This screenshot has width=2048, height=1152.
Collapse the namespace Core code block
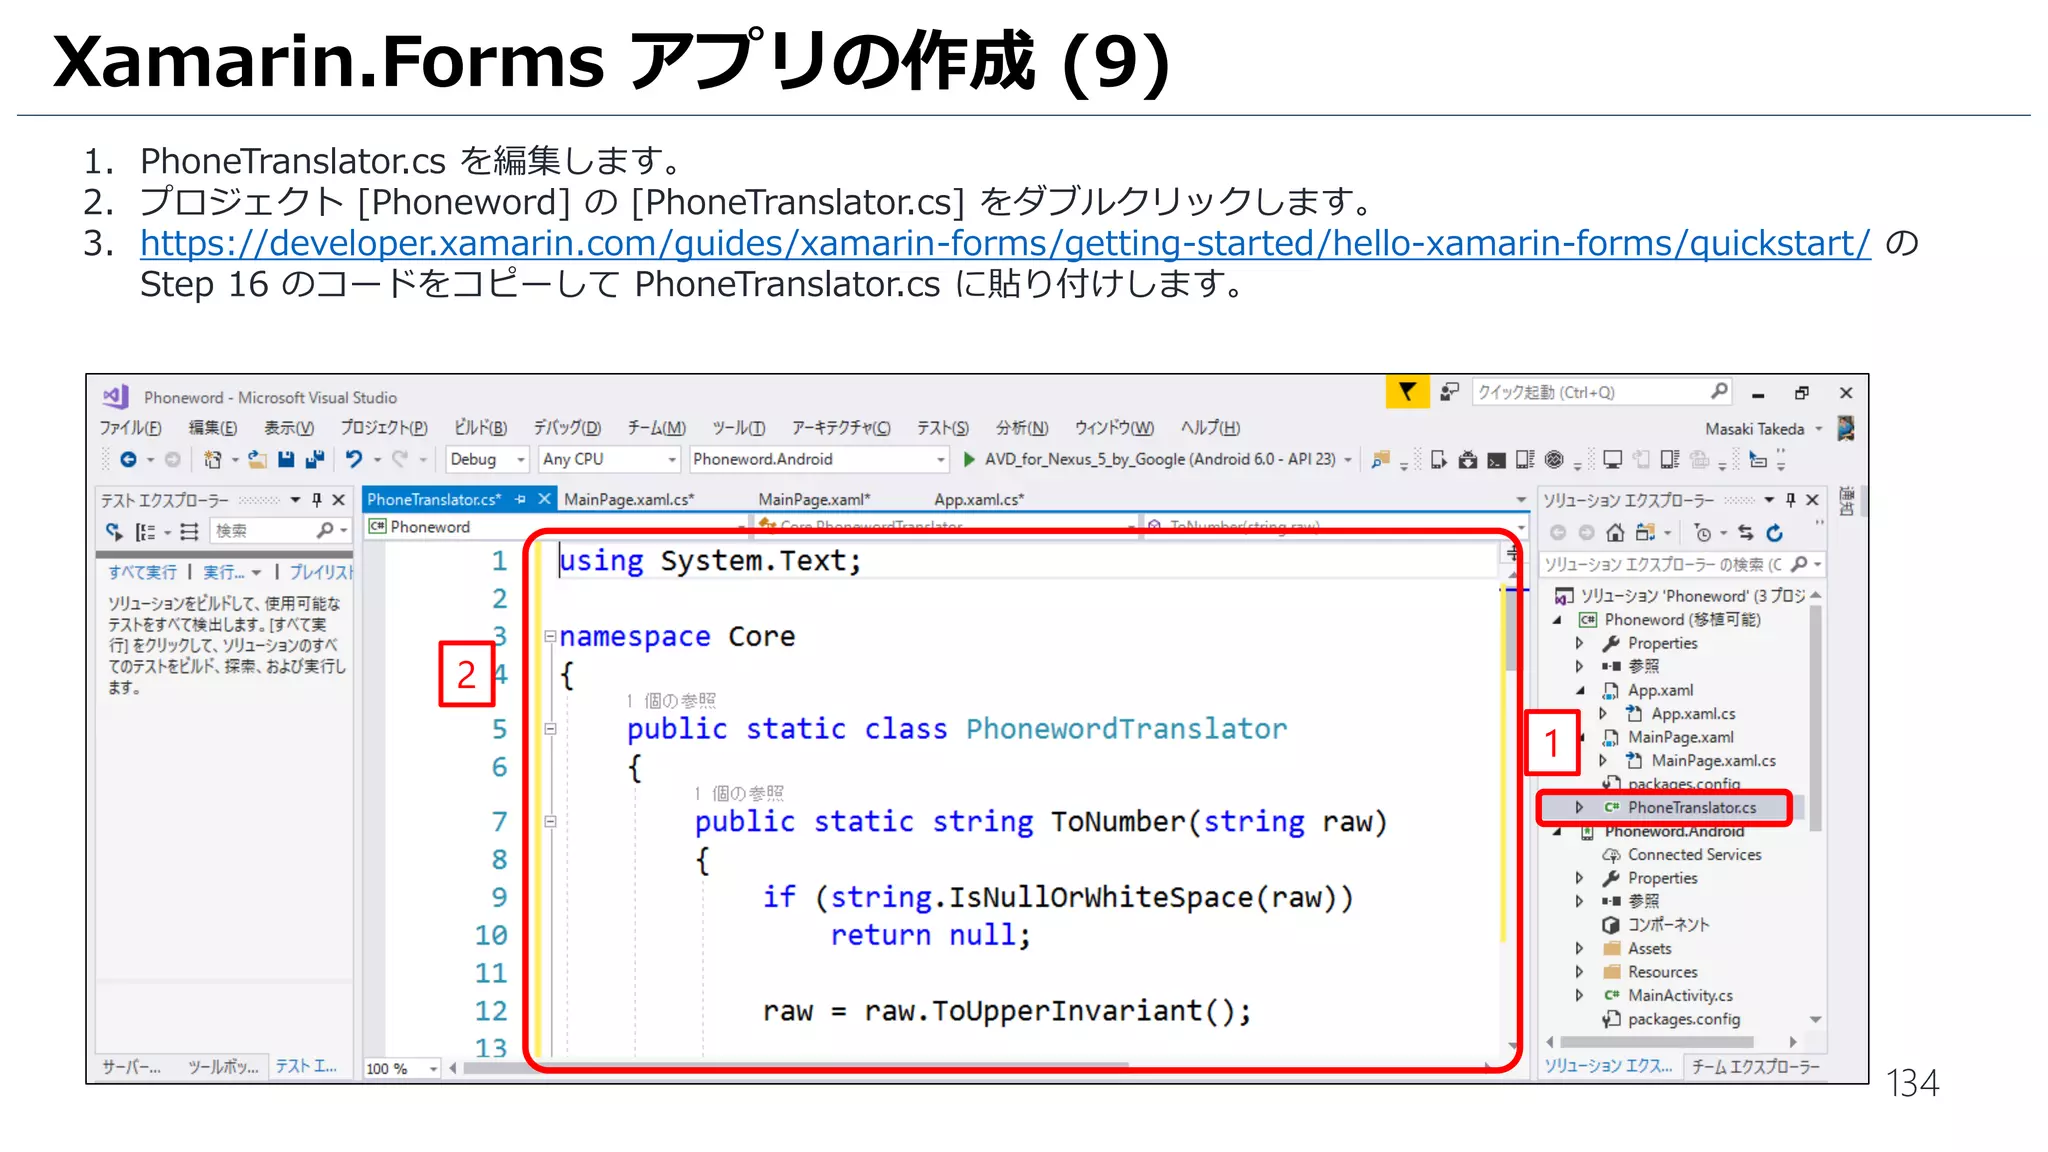click(550, 636)
